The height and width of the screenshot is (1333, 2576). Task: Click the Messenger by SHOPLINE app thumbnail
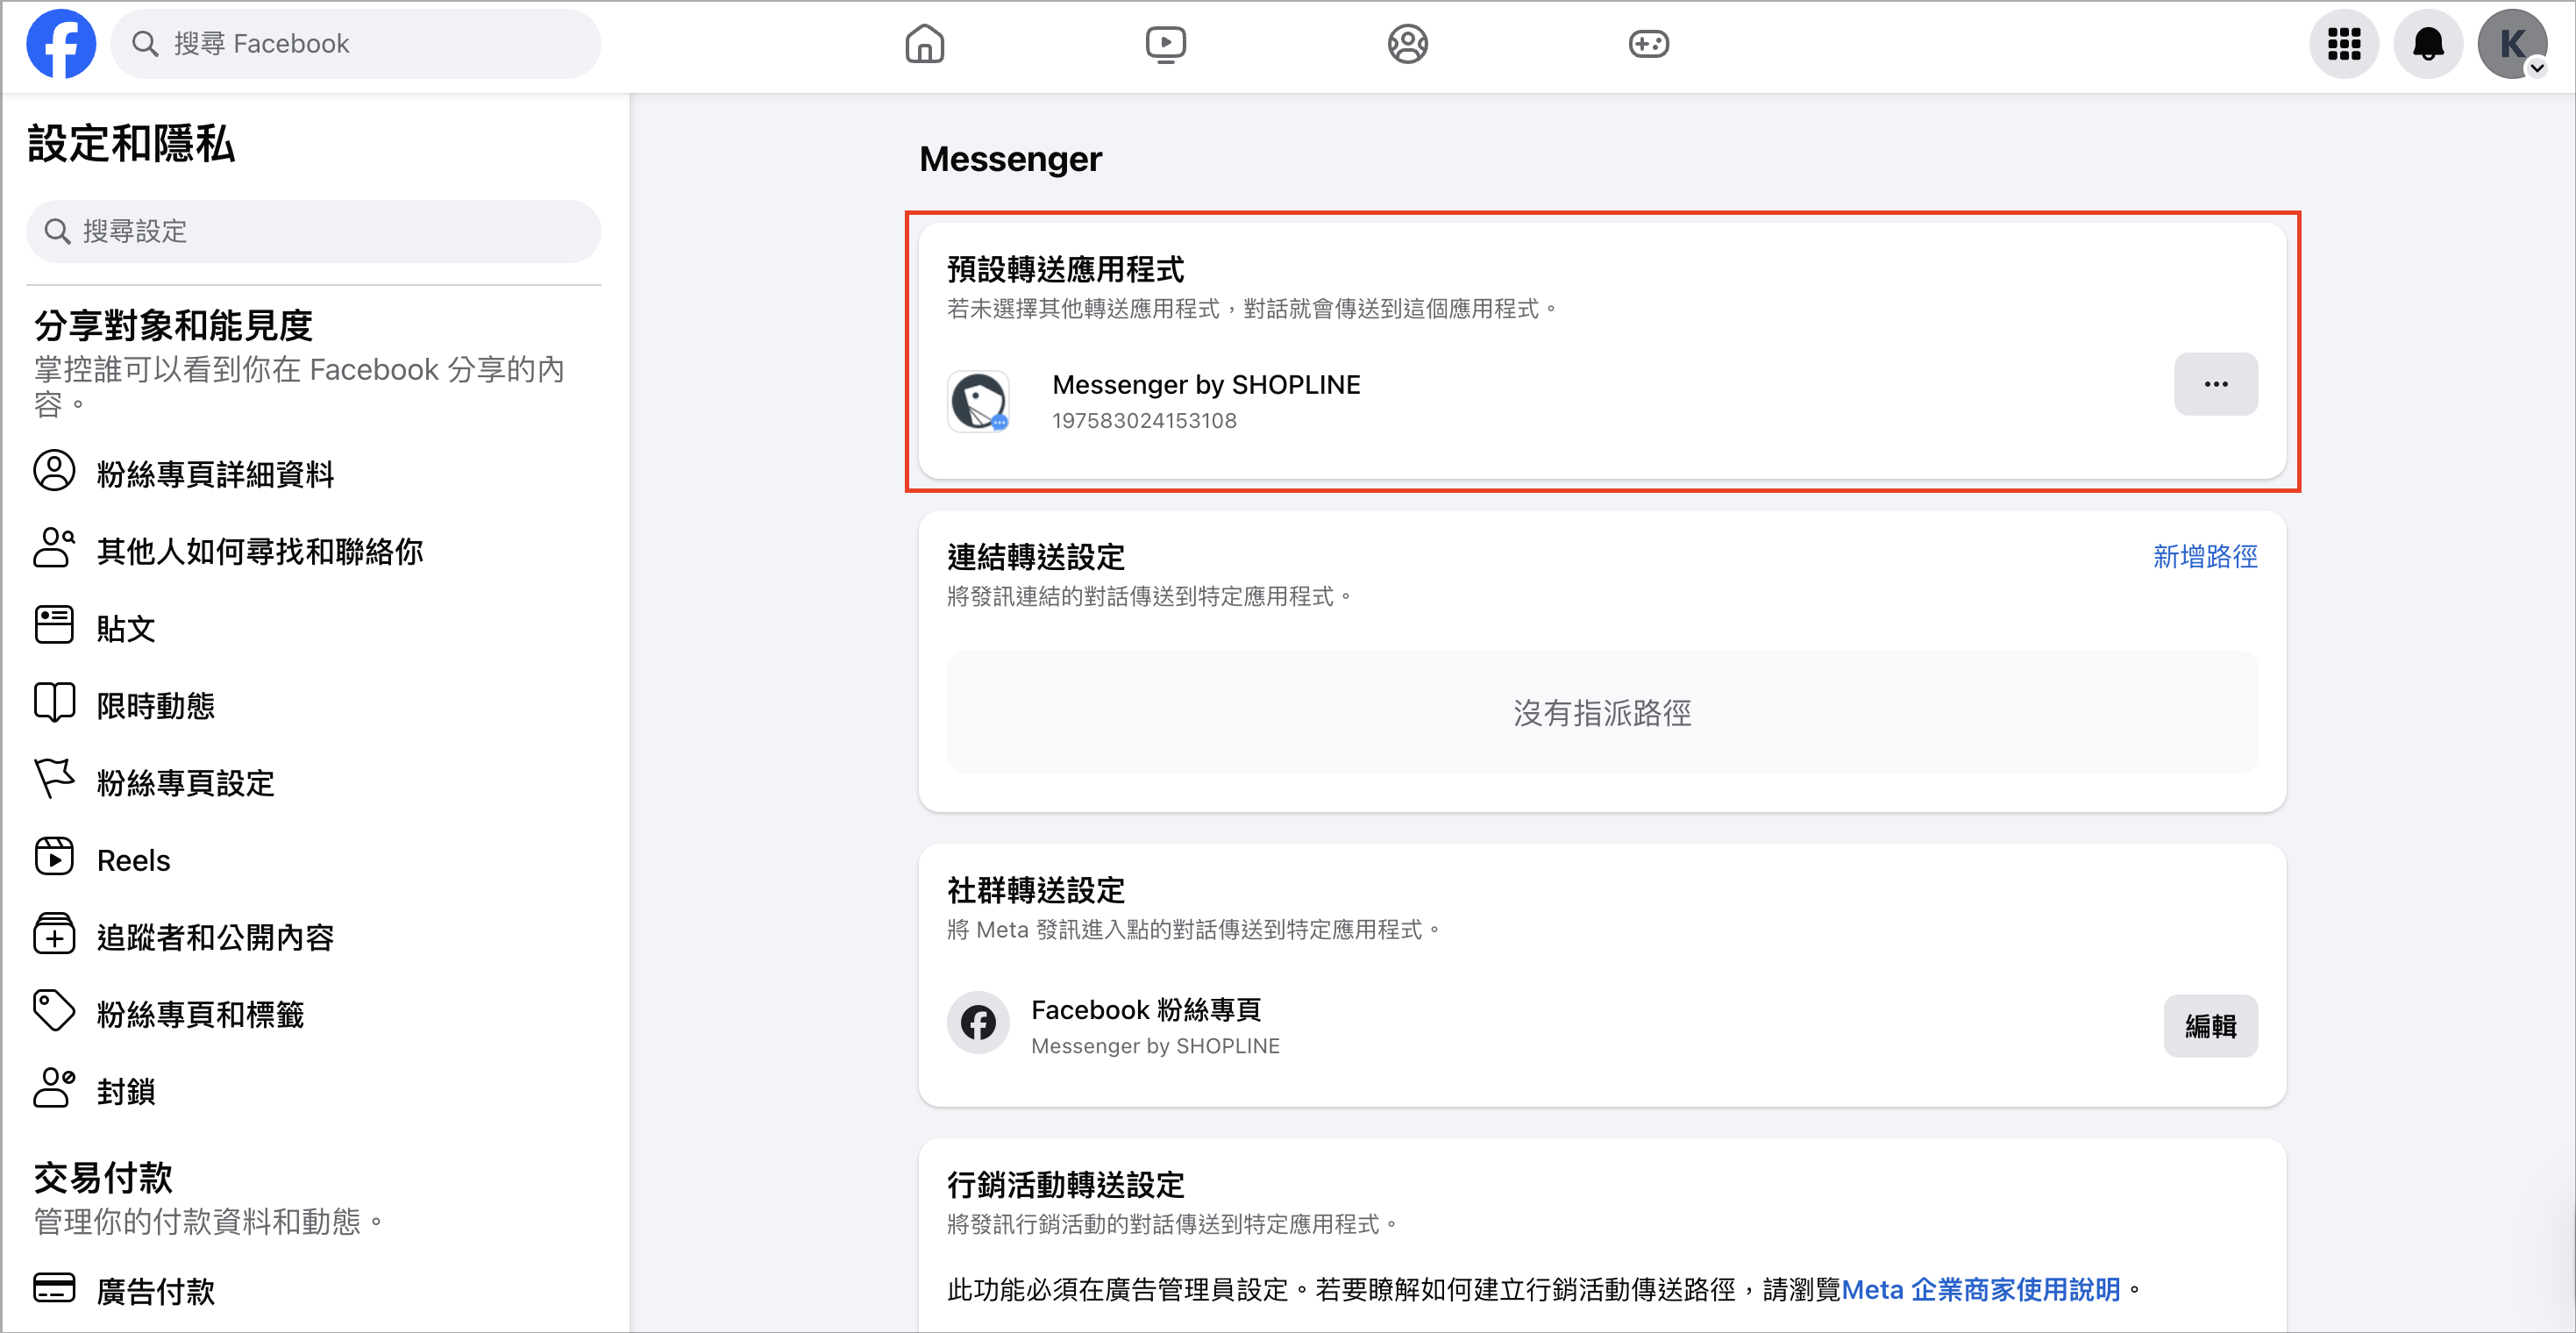click(x=978, y=401)
